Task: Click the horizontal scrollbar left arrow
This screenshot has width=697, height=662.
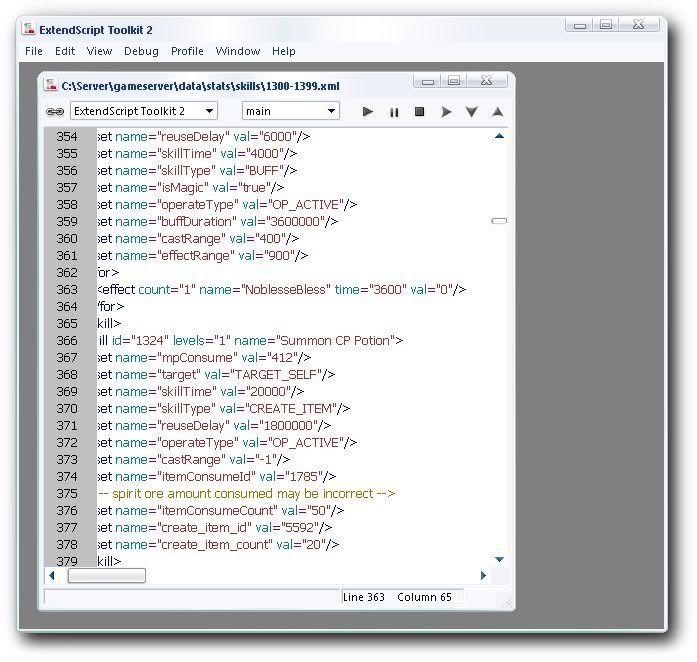Action: click(x=52, y=575)
